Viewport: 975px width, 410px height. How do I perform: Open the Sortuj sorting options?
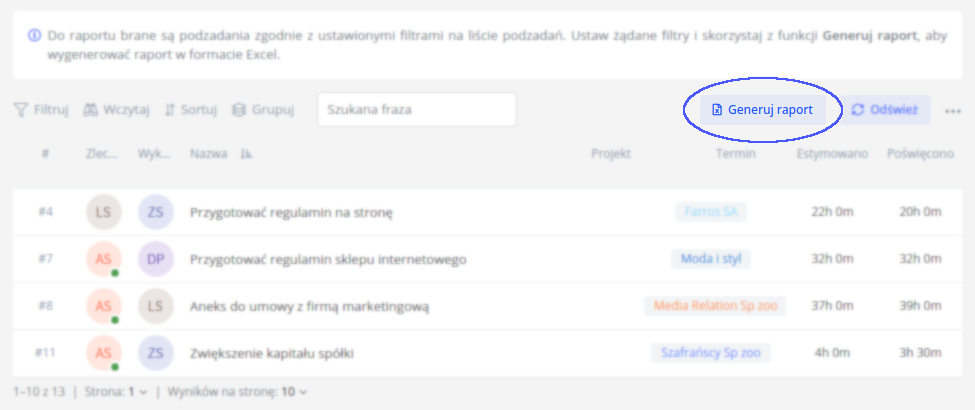190,110
